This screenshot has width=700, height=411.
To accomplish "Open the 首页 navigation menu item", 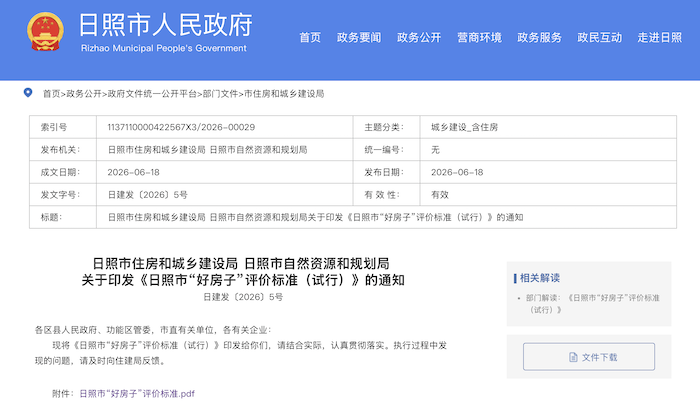I will point(310,37).
